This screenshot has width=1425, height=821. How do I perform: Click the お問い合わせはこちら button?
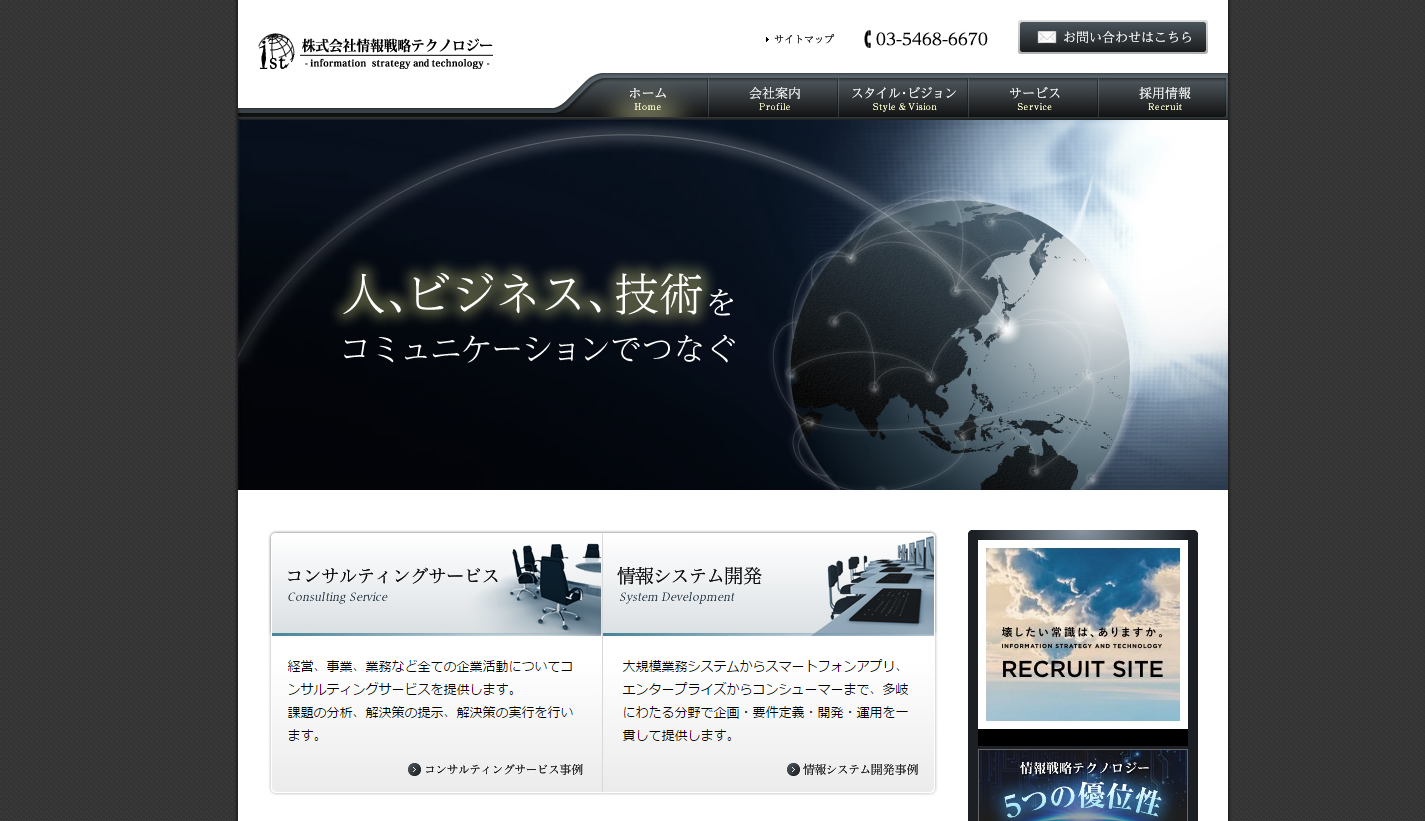1113,37
